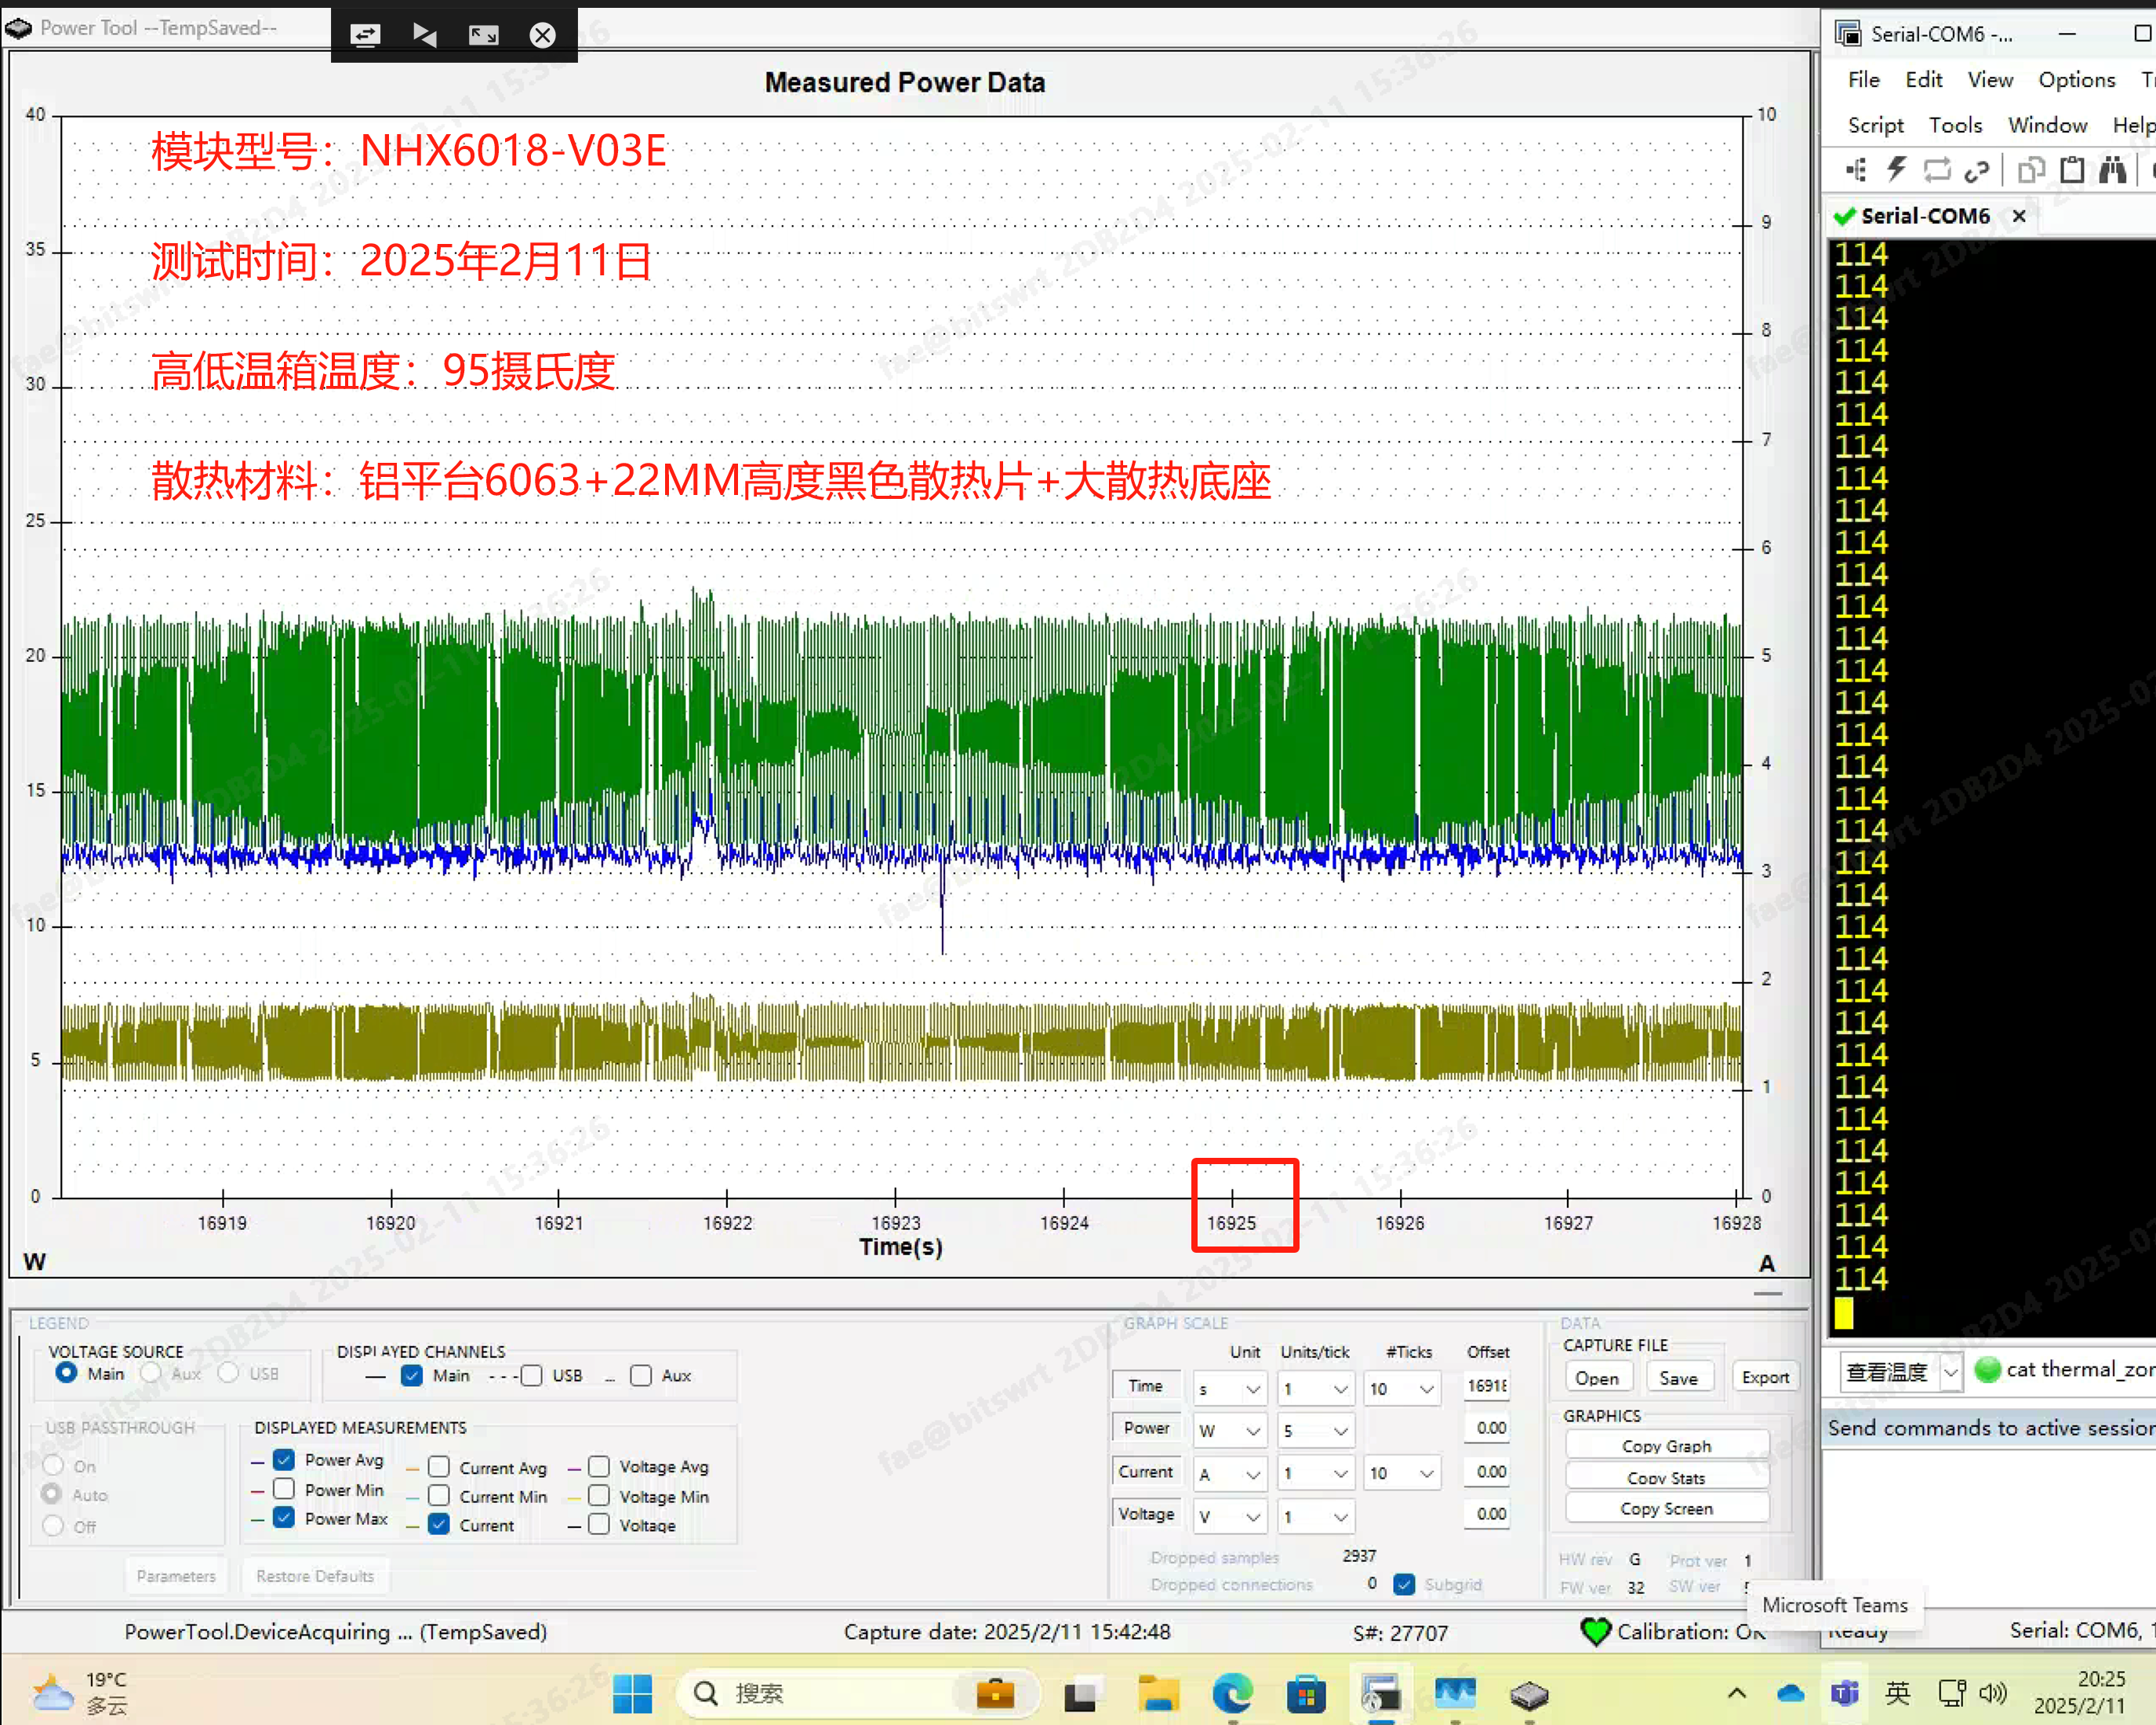Enable Aux displayed channel checkbox
This screenshot has width=2156, height=1725.
tap(641, 1376)
